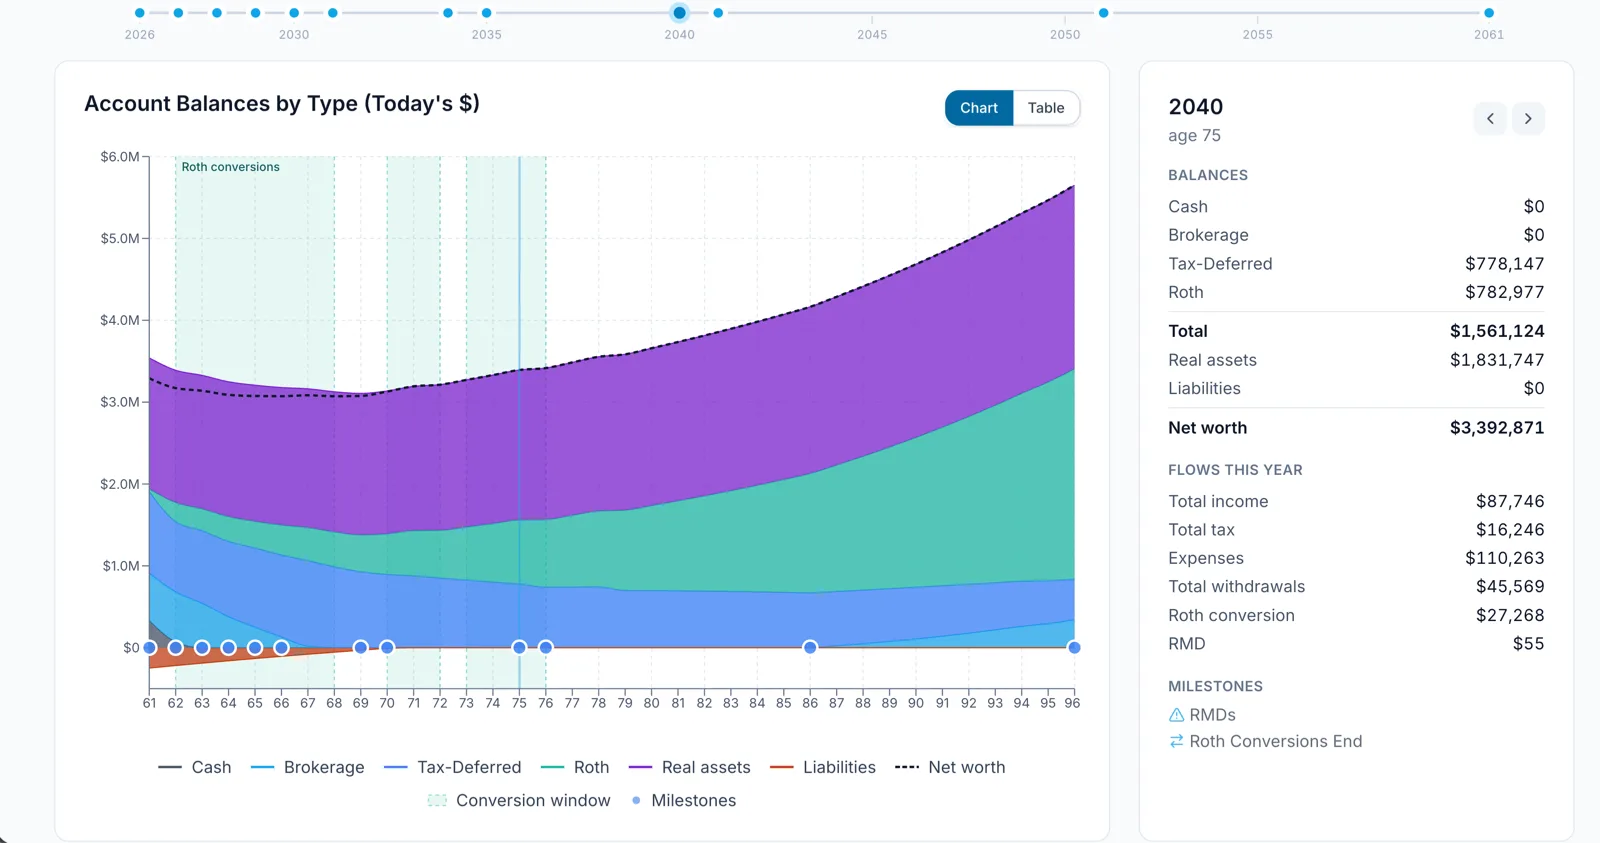This screenshot has height=843, width=1600.
Task: Switch to Chart view
Action: tap(979, 108)
